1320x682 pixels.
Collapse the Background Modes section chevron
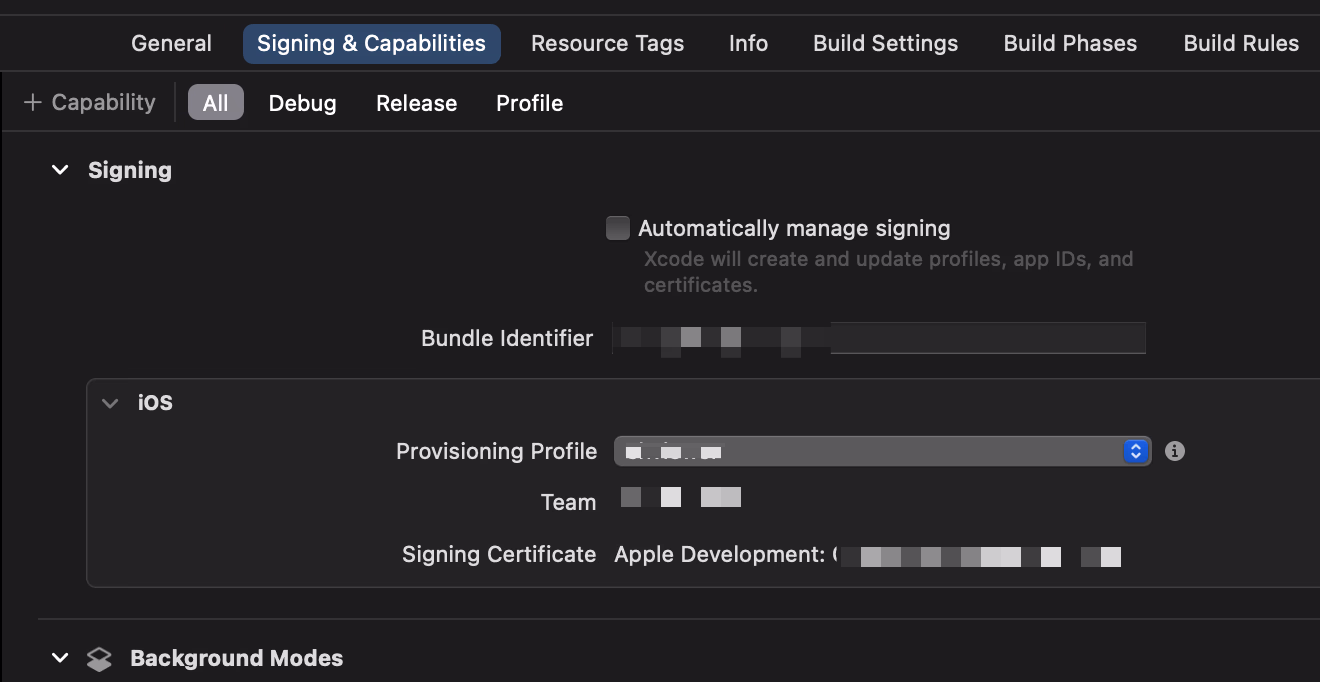60,658
